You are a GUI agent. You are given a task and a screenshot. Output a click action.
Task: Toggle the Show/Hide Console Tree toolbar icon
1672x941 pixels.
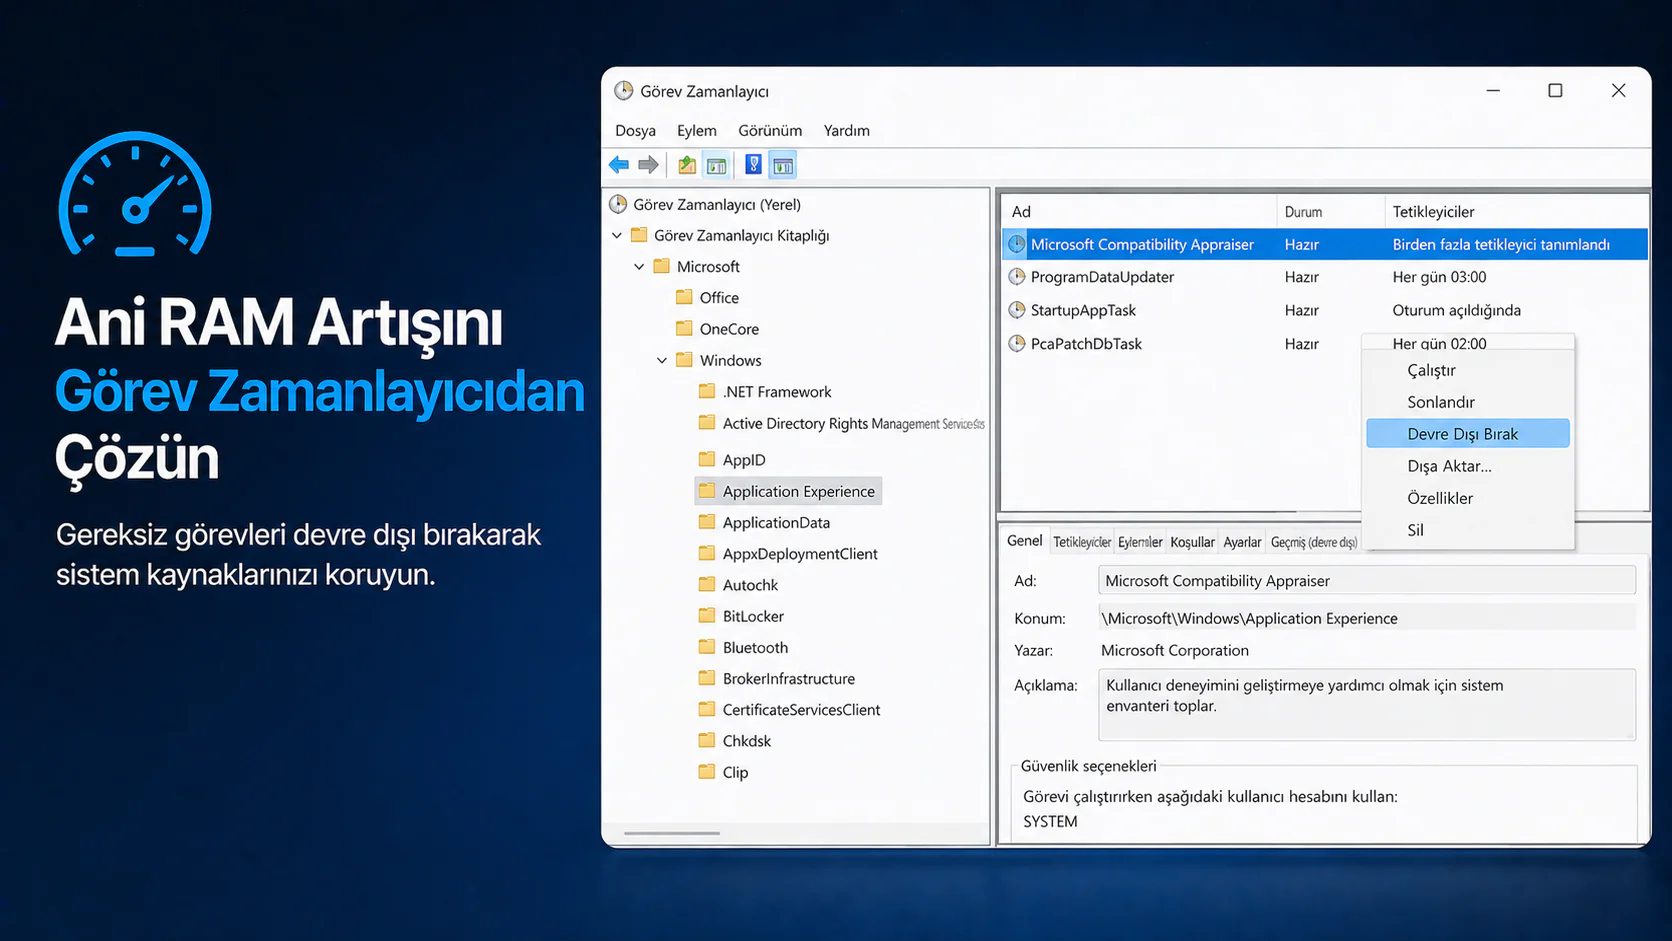click(x=717, y=165)
